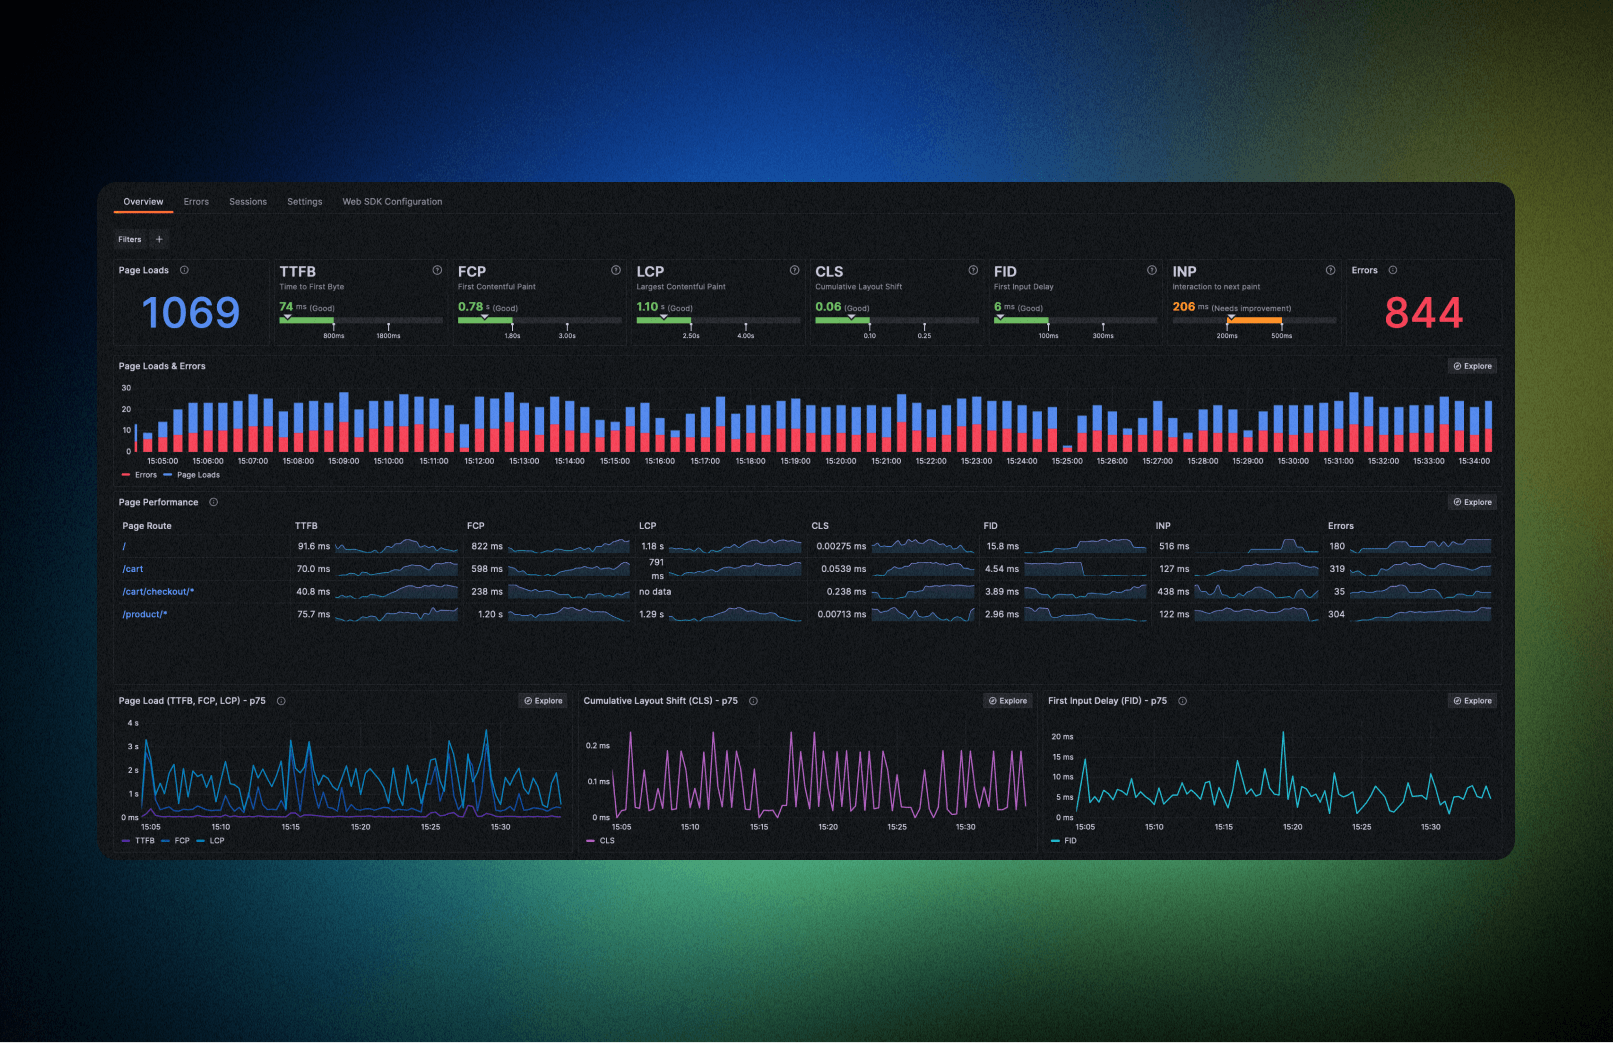Viewport: 1613px width, 1043px height.
Task: Click the Filters button
Action: (x=130, y=239)
